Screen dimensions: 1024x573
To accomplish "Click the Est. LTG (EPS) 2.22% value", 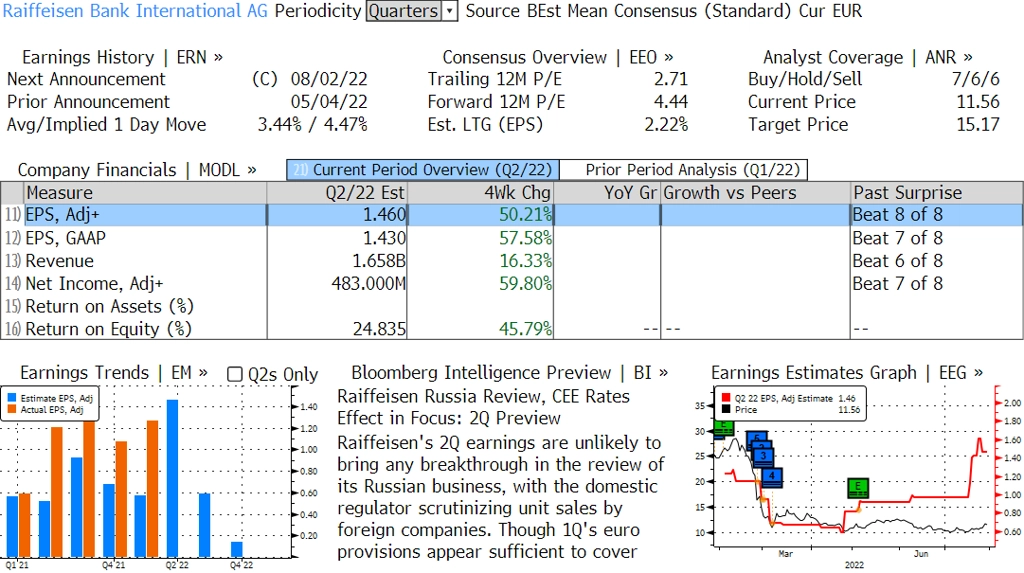I will (666, 125).
